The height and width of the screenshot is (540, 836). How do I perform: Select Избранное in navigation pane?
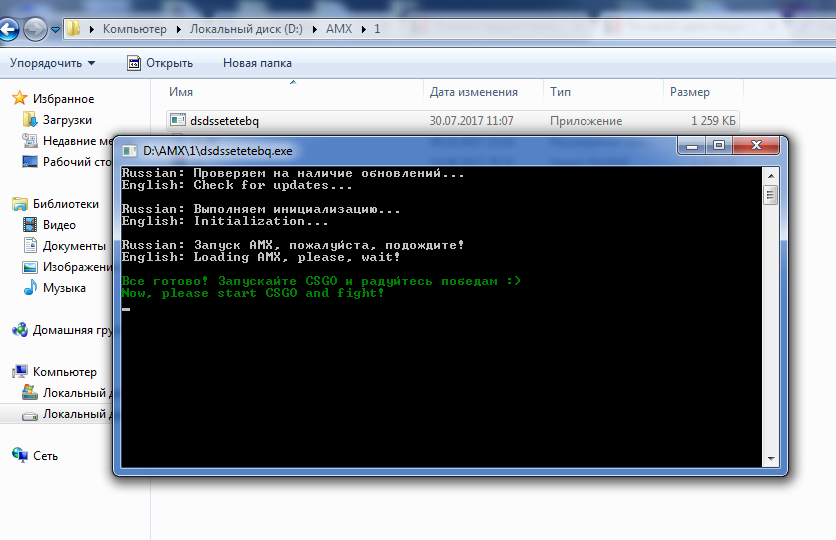click(x=63, y=99)
